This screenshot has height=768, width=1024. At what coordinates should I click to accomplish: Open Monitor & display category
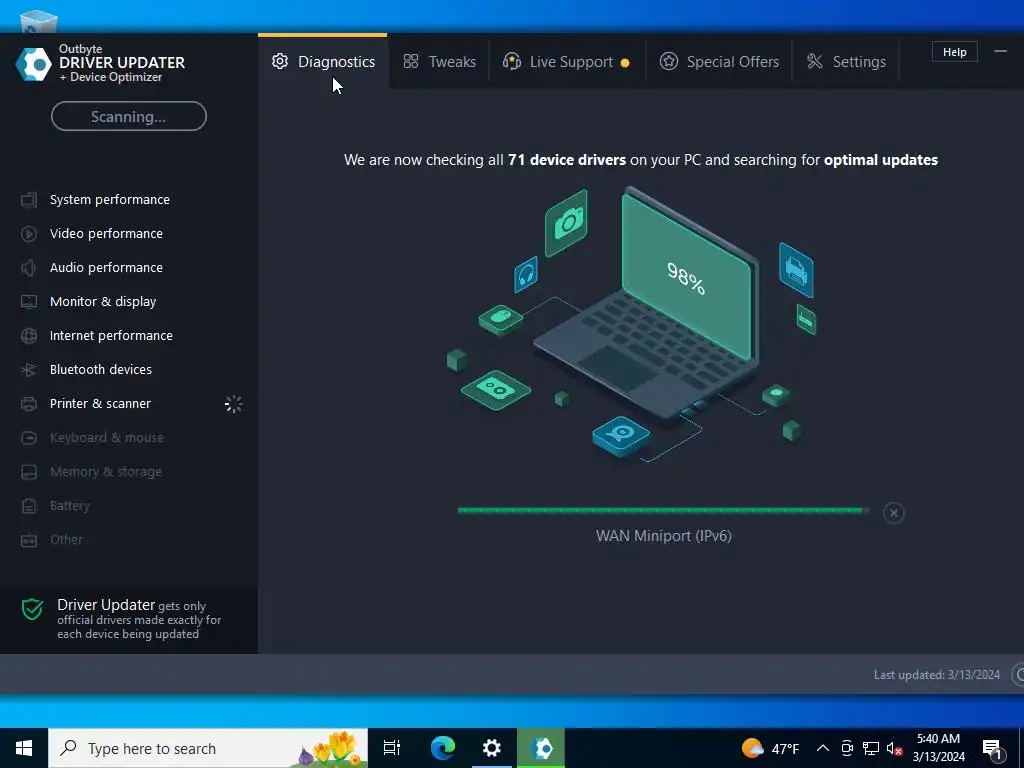[103, 301]
